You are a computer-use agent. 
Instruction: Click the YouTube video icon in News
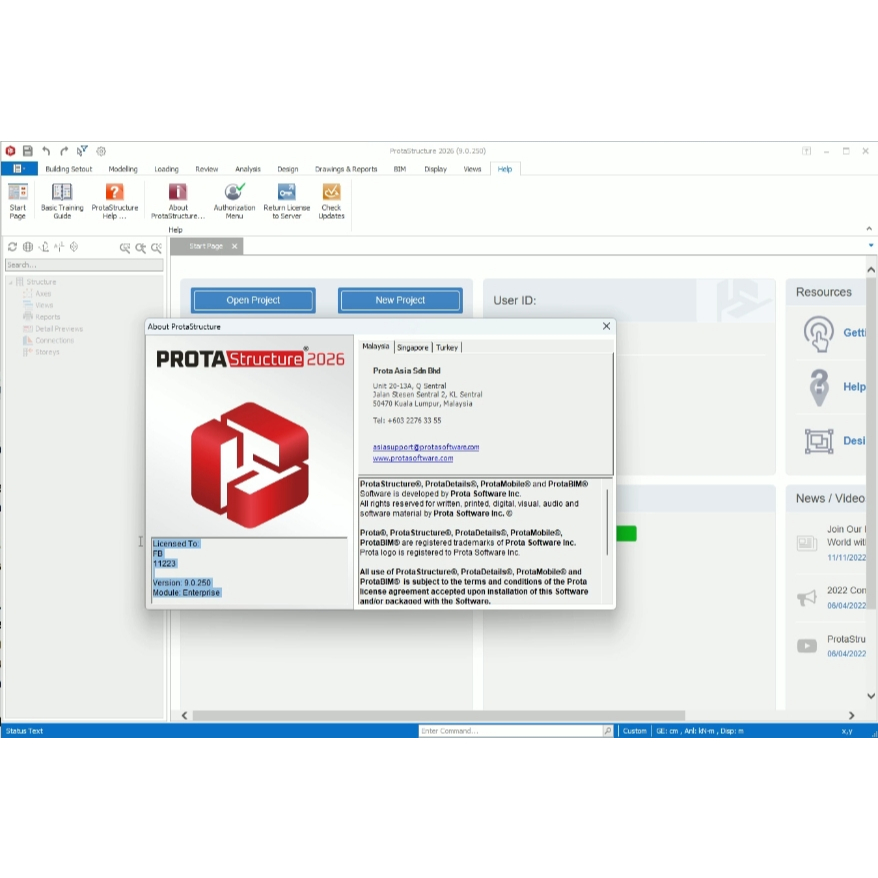806,646
